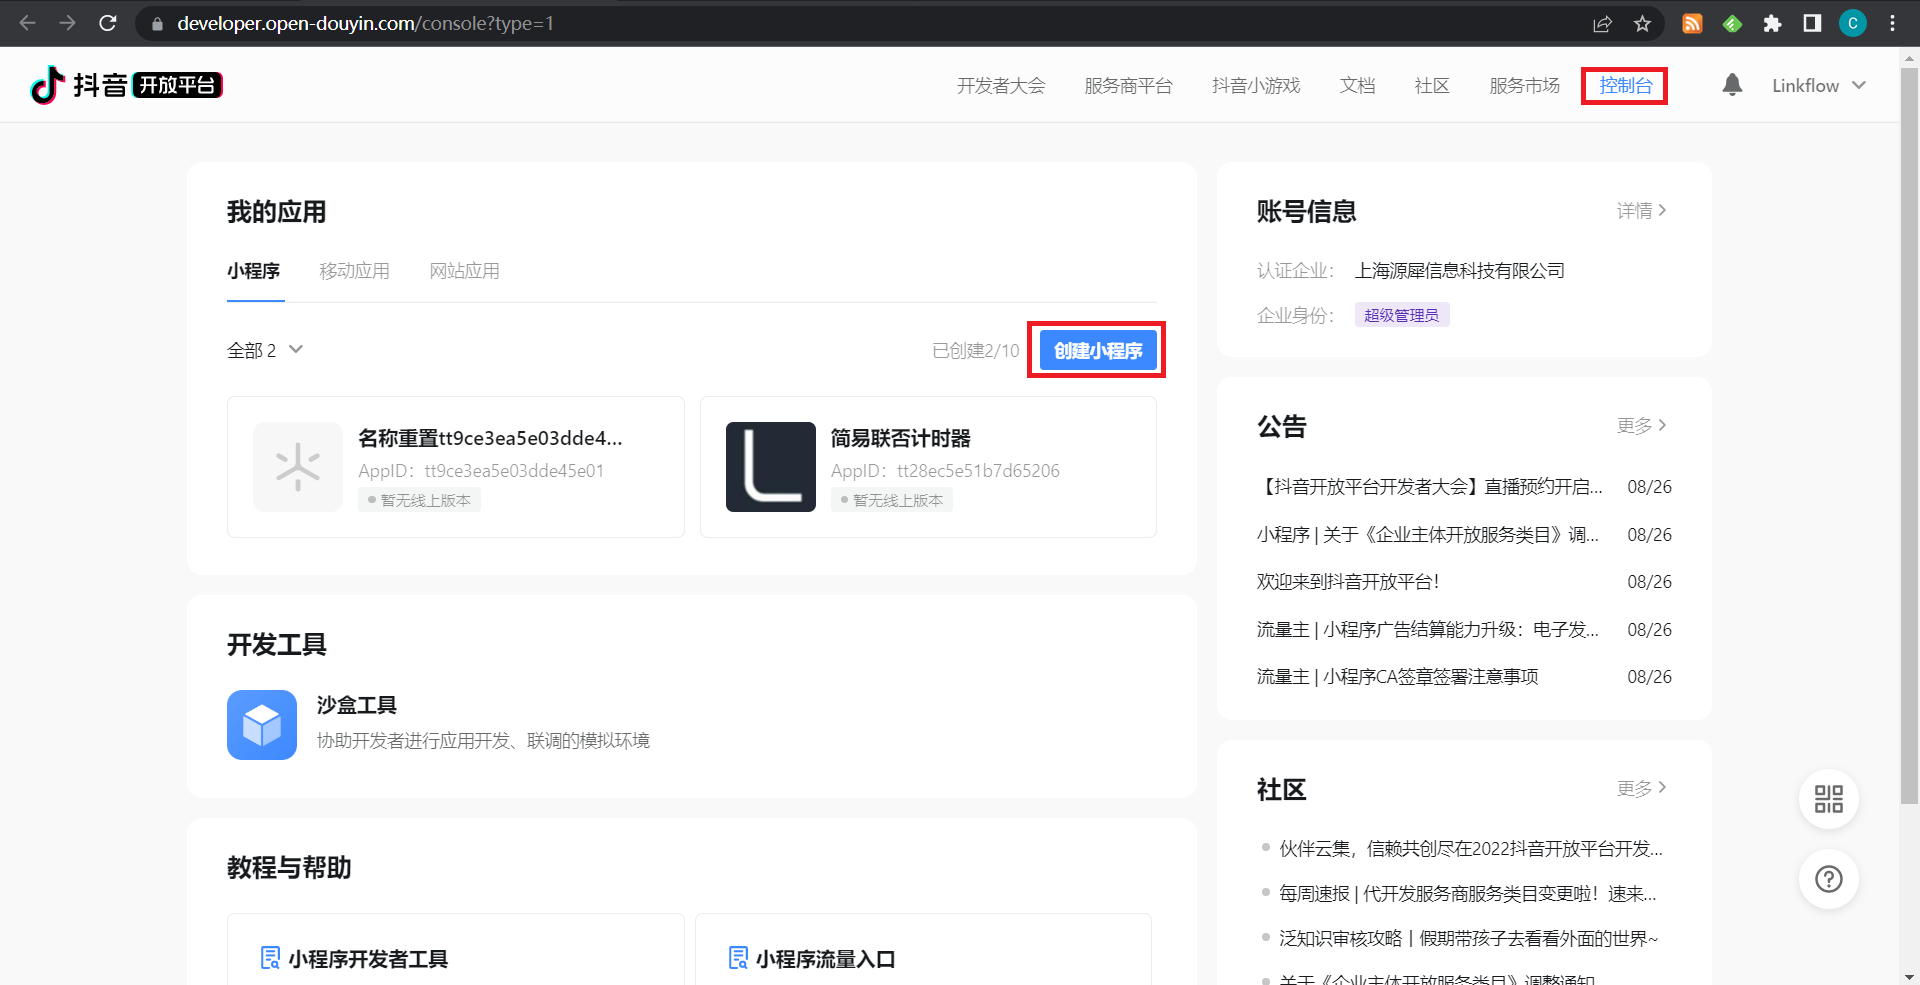Reload the page in browser
This screenshot has width=1920, height=985.
tap(108, 23)
